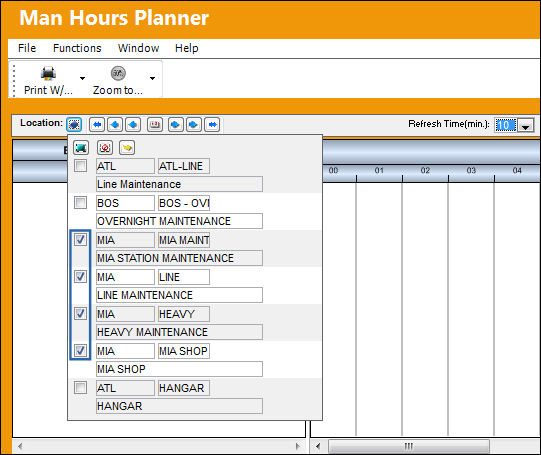Click the OVERNIGHT MAINTENANCE description field
The width and height of the screenshot is (541, 455).
[179, 221]
